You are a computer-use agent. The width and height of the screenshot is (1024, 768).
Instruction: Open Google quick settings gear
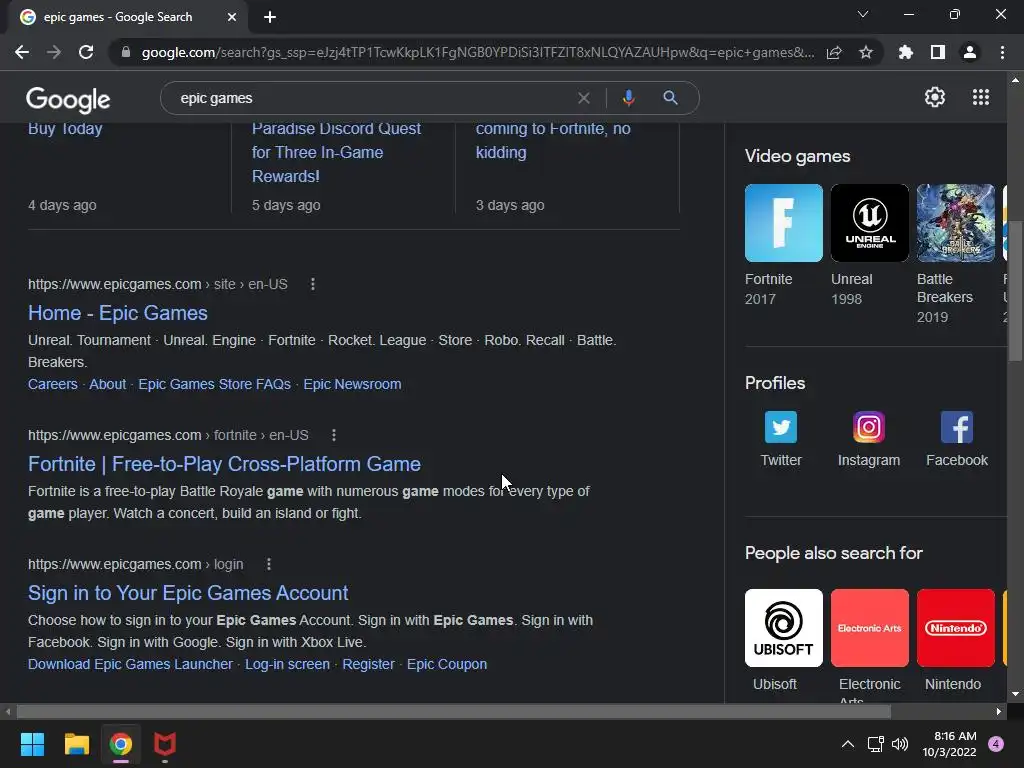click(x=935, y=97)
